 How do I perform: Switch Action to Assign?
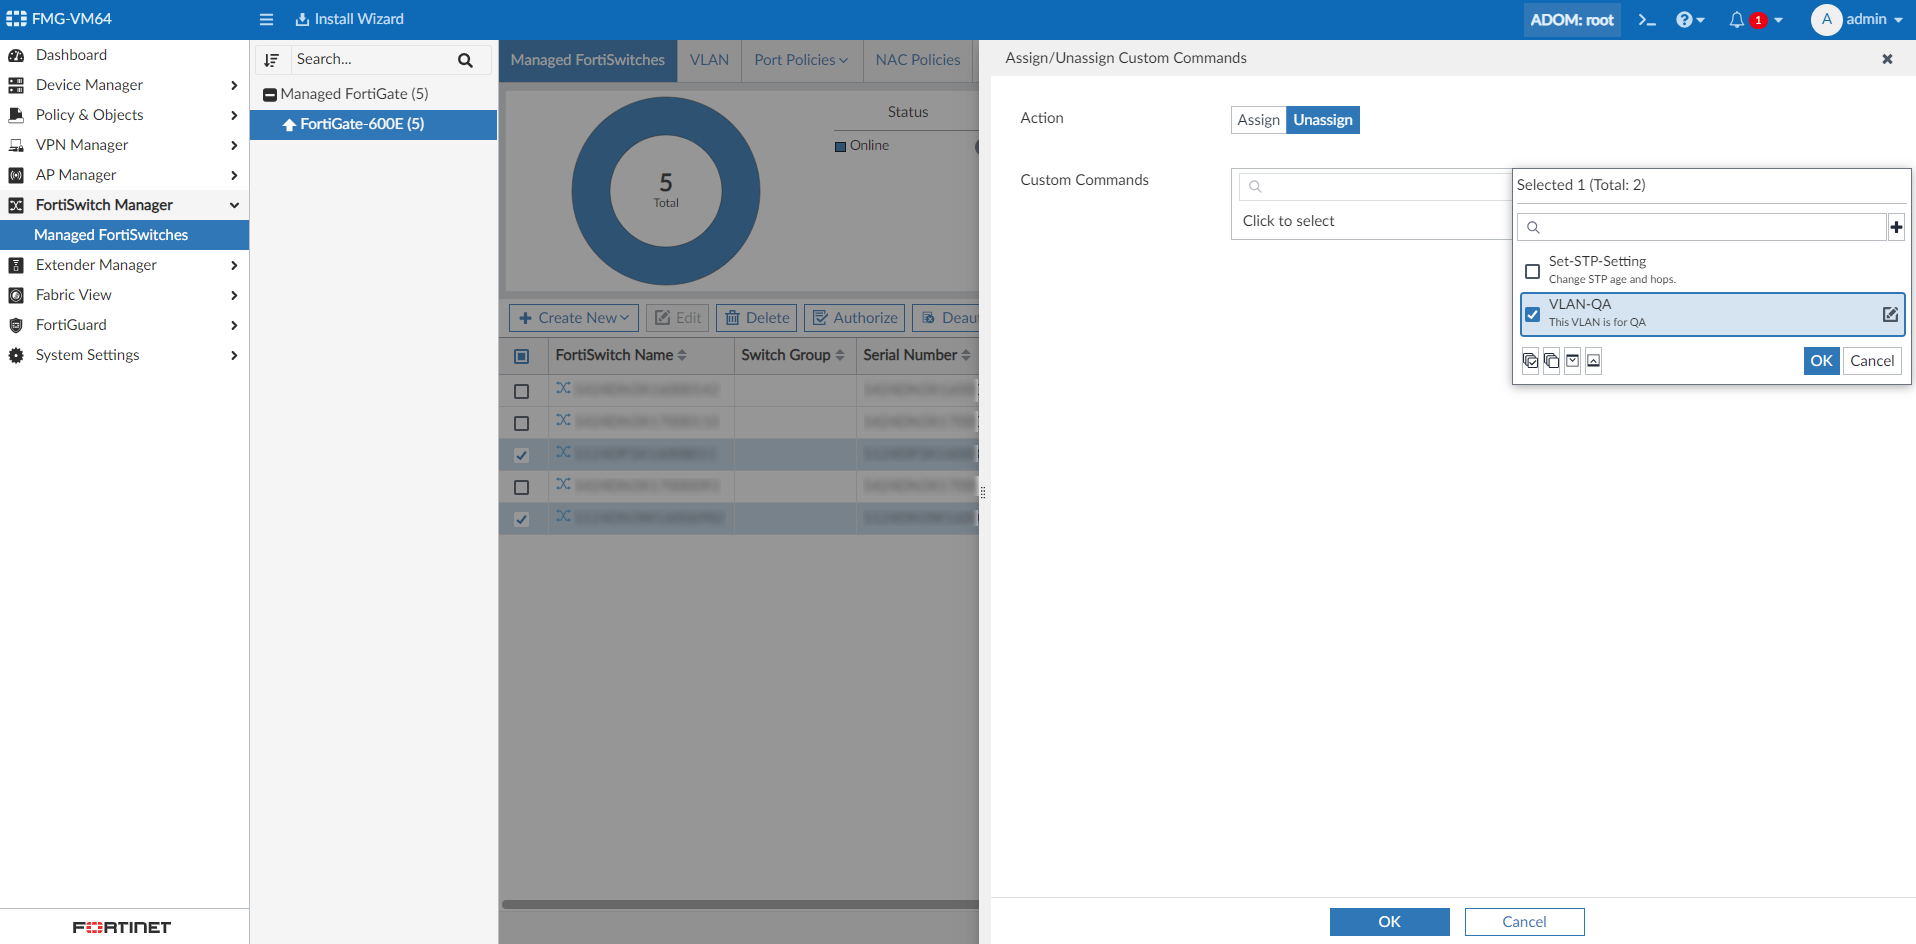point(1258,120)
